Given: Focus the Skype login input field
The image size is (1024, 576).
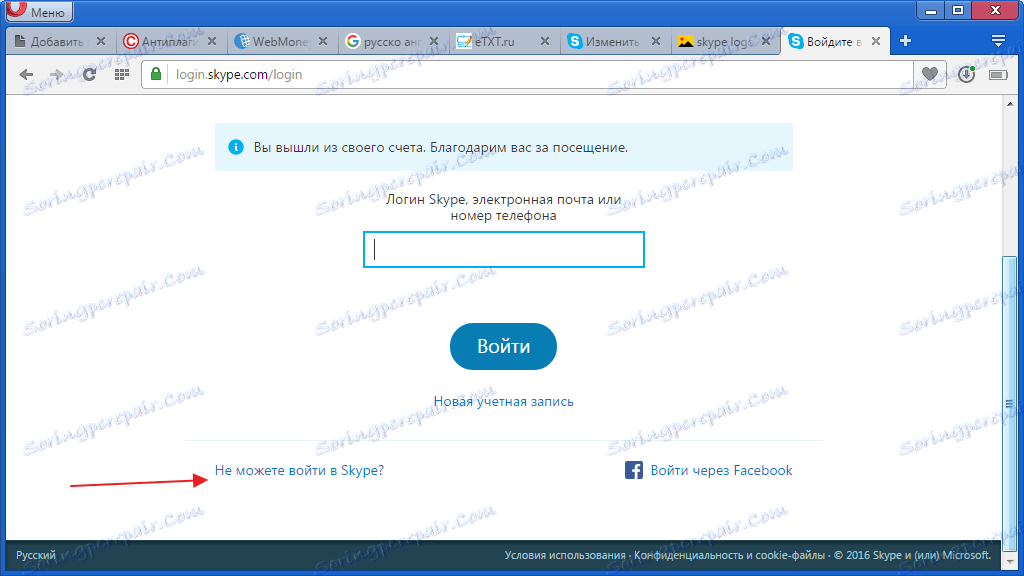Looking at the screenshot, I should tap(504, 249).
